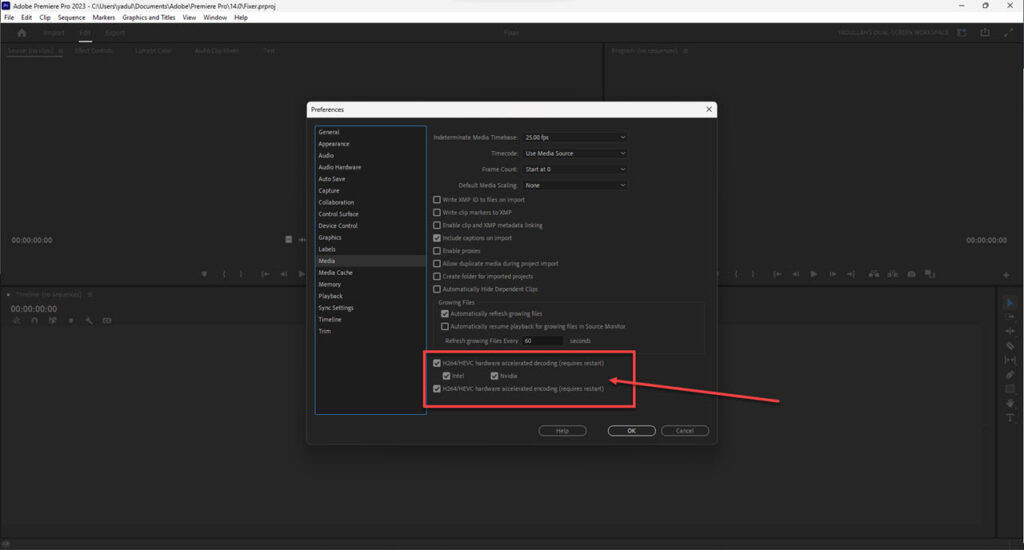Toggle Snap magnet icon in the Timeline
Image resolution: width=1024 pixels, height=550 pixels.
35,321
